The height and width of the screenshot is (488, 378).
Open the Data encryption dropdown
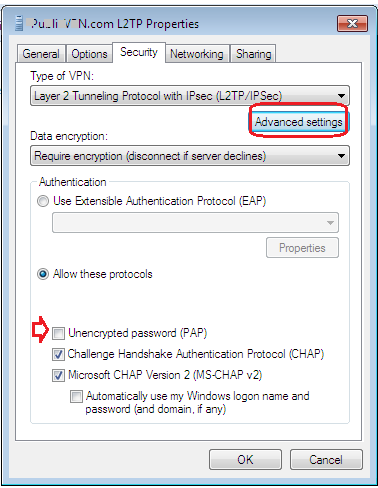click(190, 156)
